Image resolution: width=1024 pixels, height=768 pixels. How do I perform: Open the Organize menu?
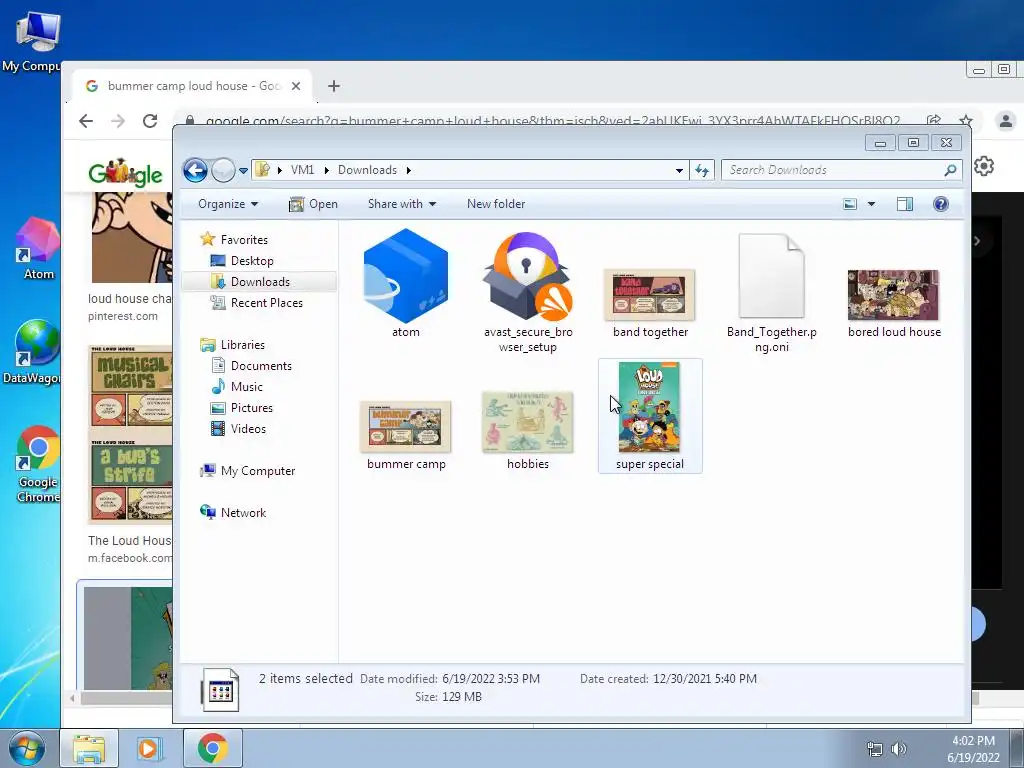(x=228, y=204)
